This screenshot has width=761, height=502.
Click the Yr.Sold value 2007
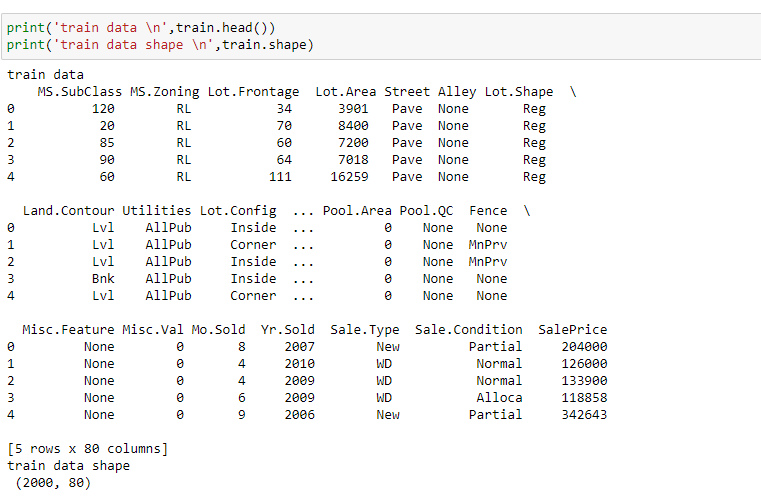tap(299, 347)
